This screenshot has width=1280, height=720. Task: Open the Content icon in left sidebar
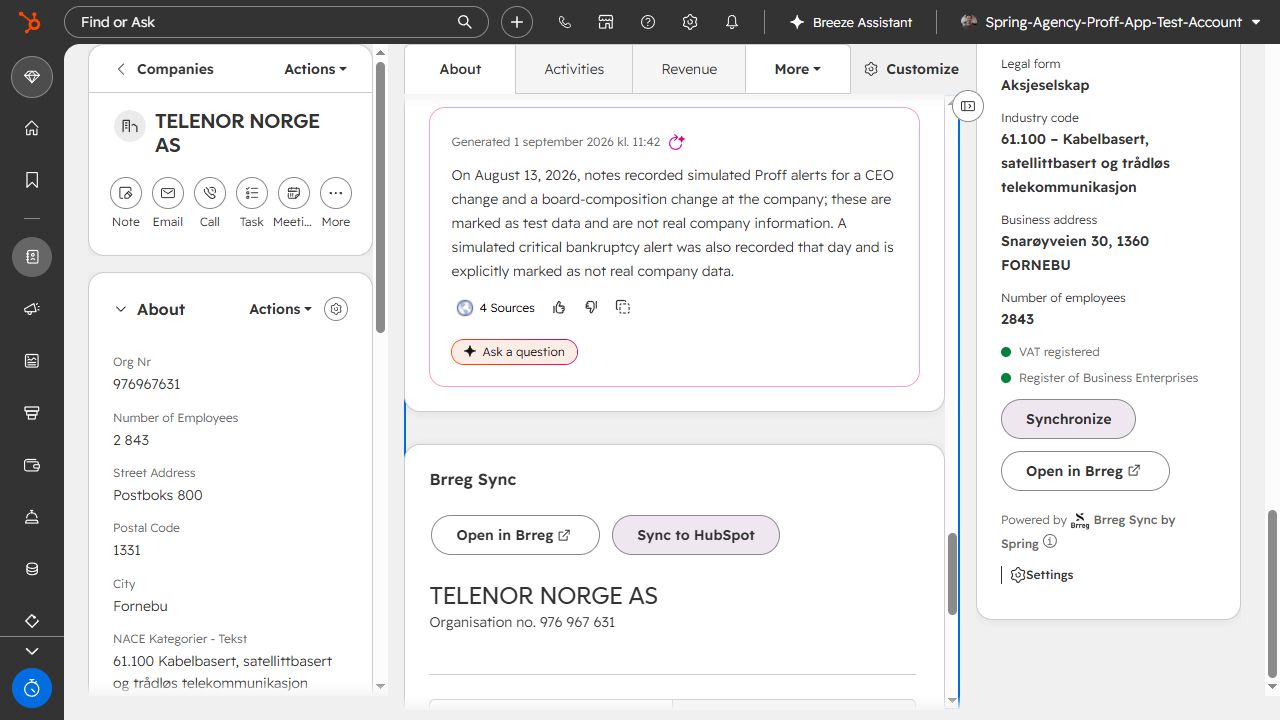pyautogui.click(x=32, y=361)
